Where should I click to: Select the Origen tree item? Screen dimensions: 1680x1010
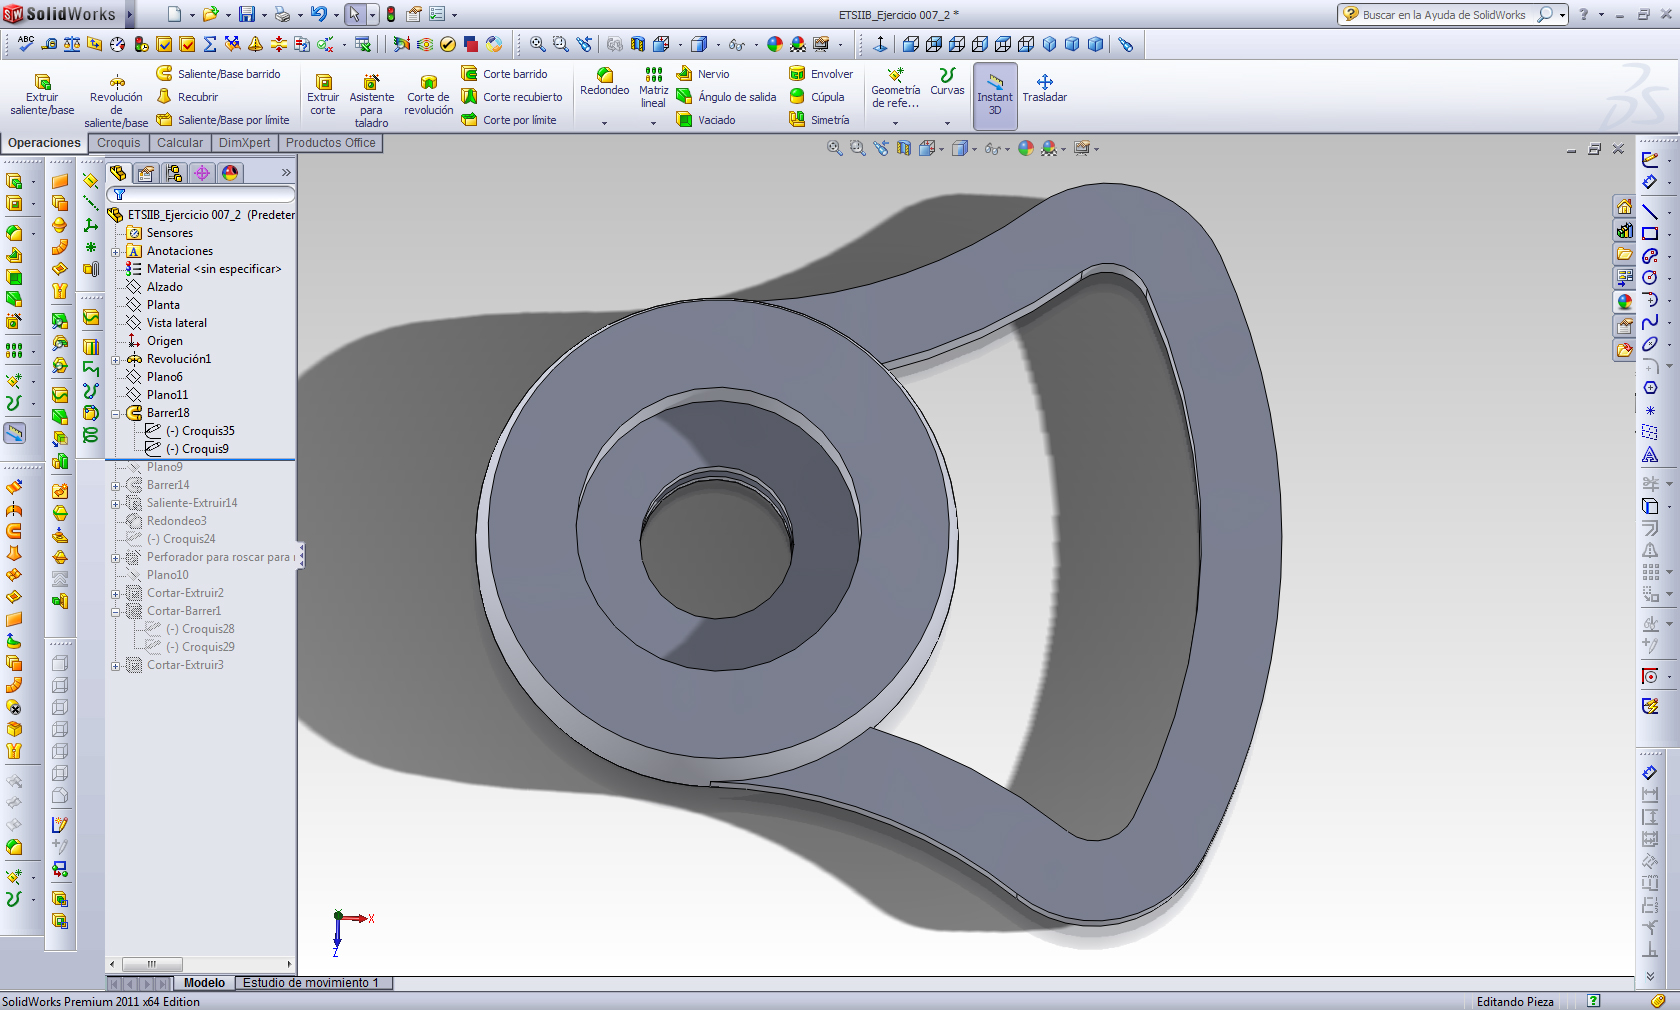point(154,341)
